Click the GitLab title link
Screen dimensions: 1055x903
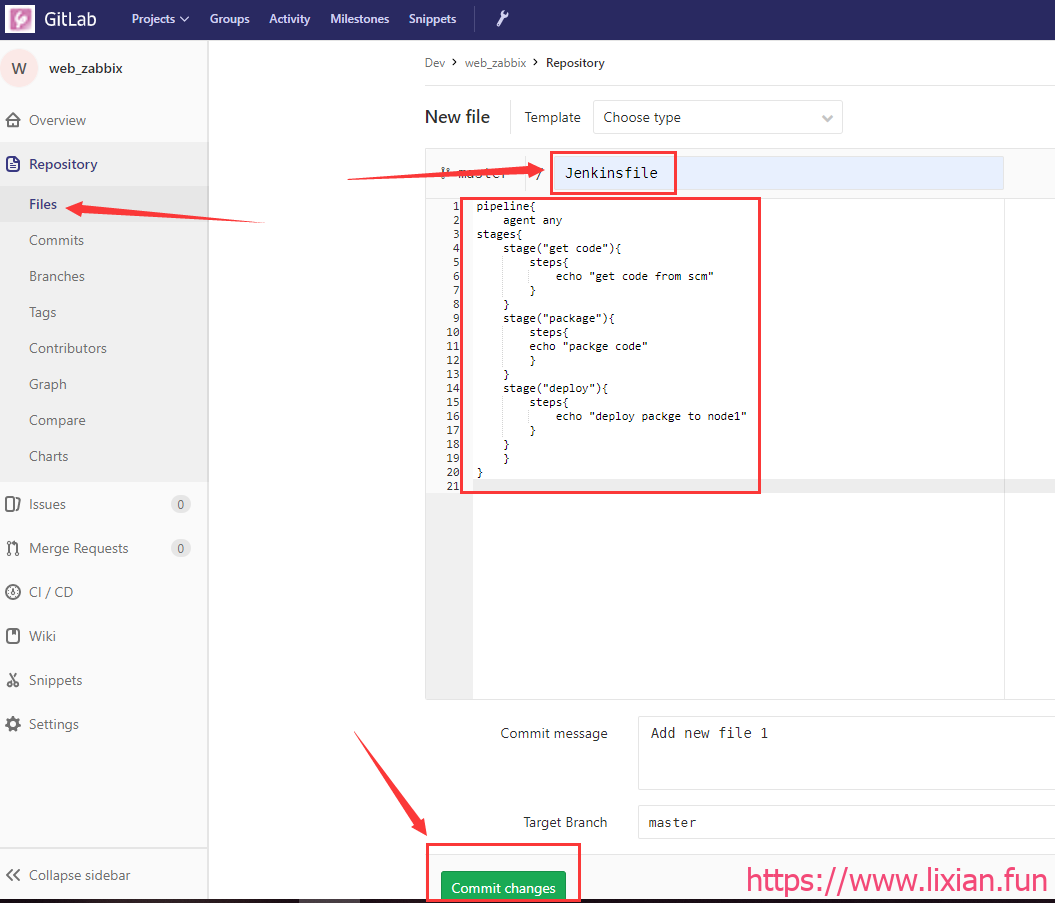(x=70, y=19)
